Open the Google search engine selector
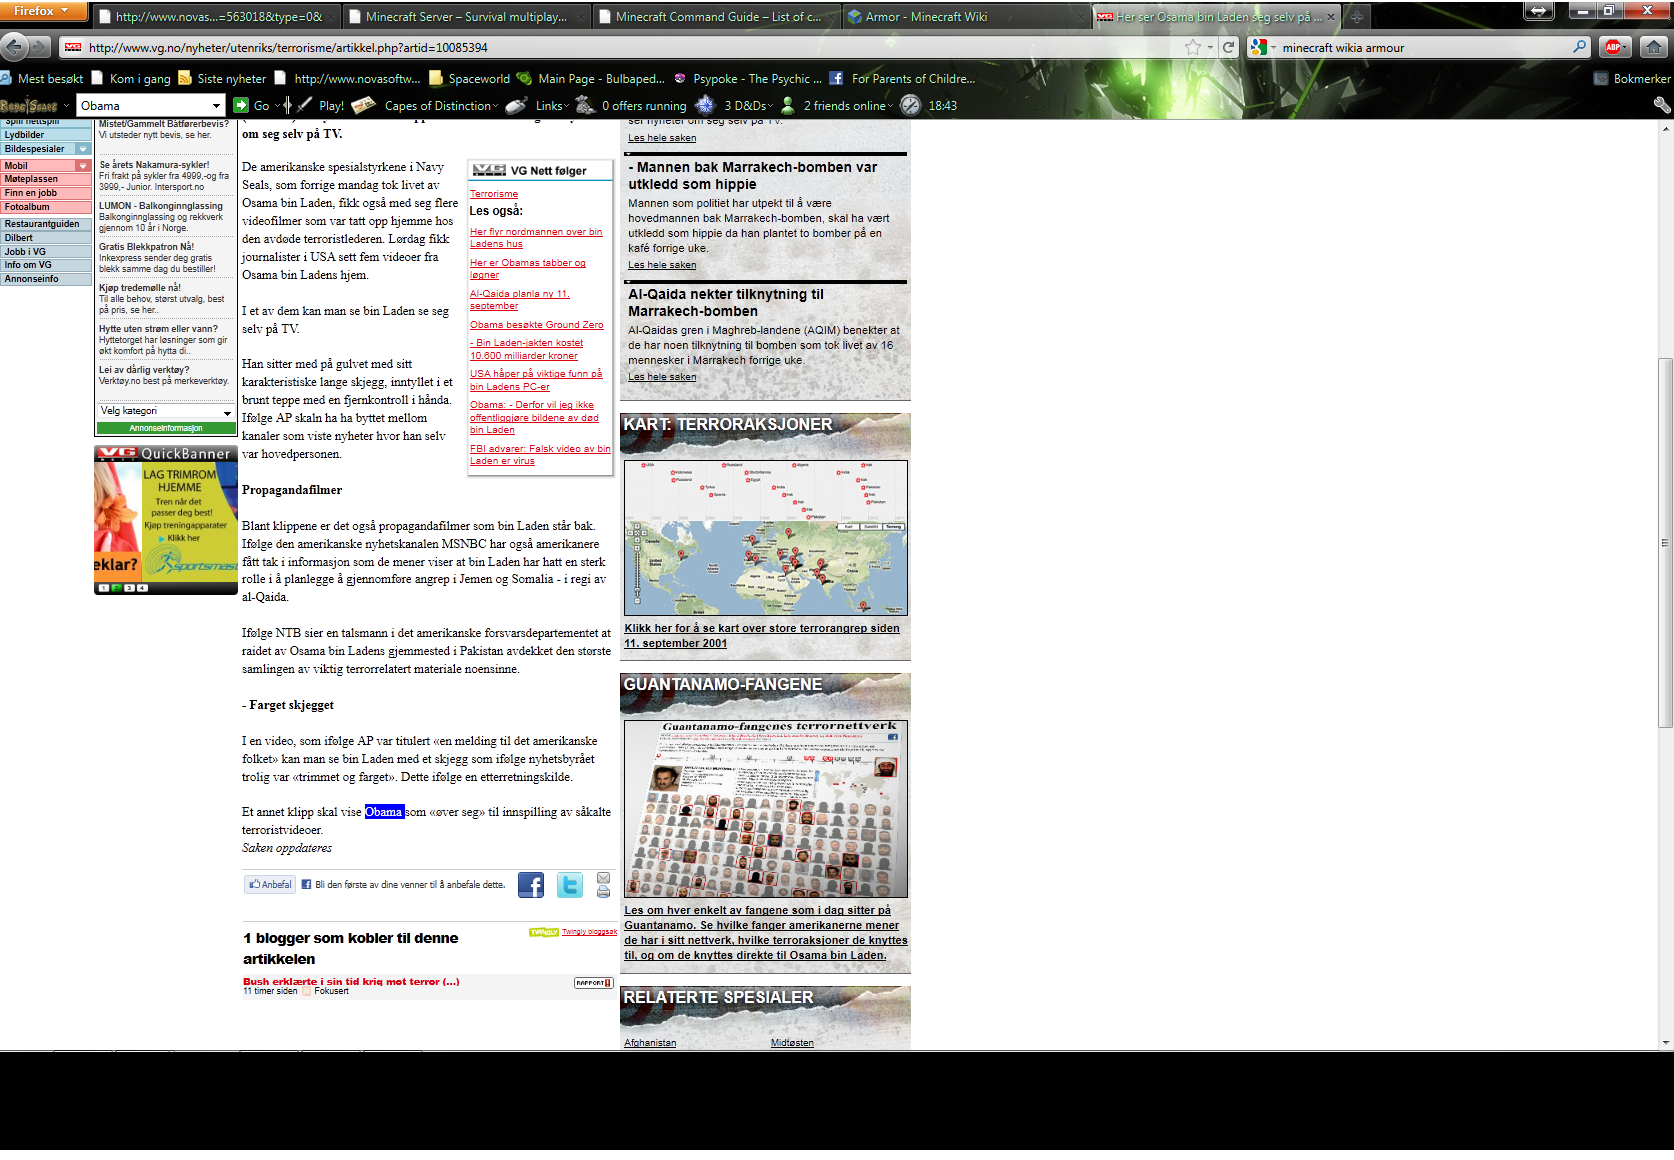This screenshot has height=1160, width=1674. click(1263, 47)
